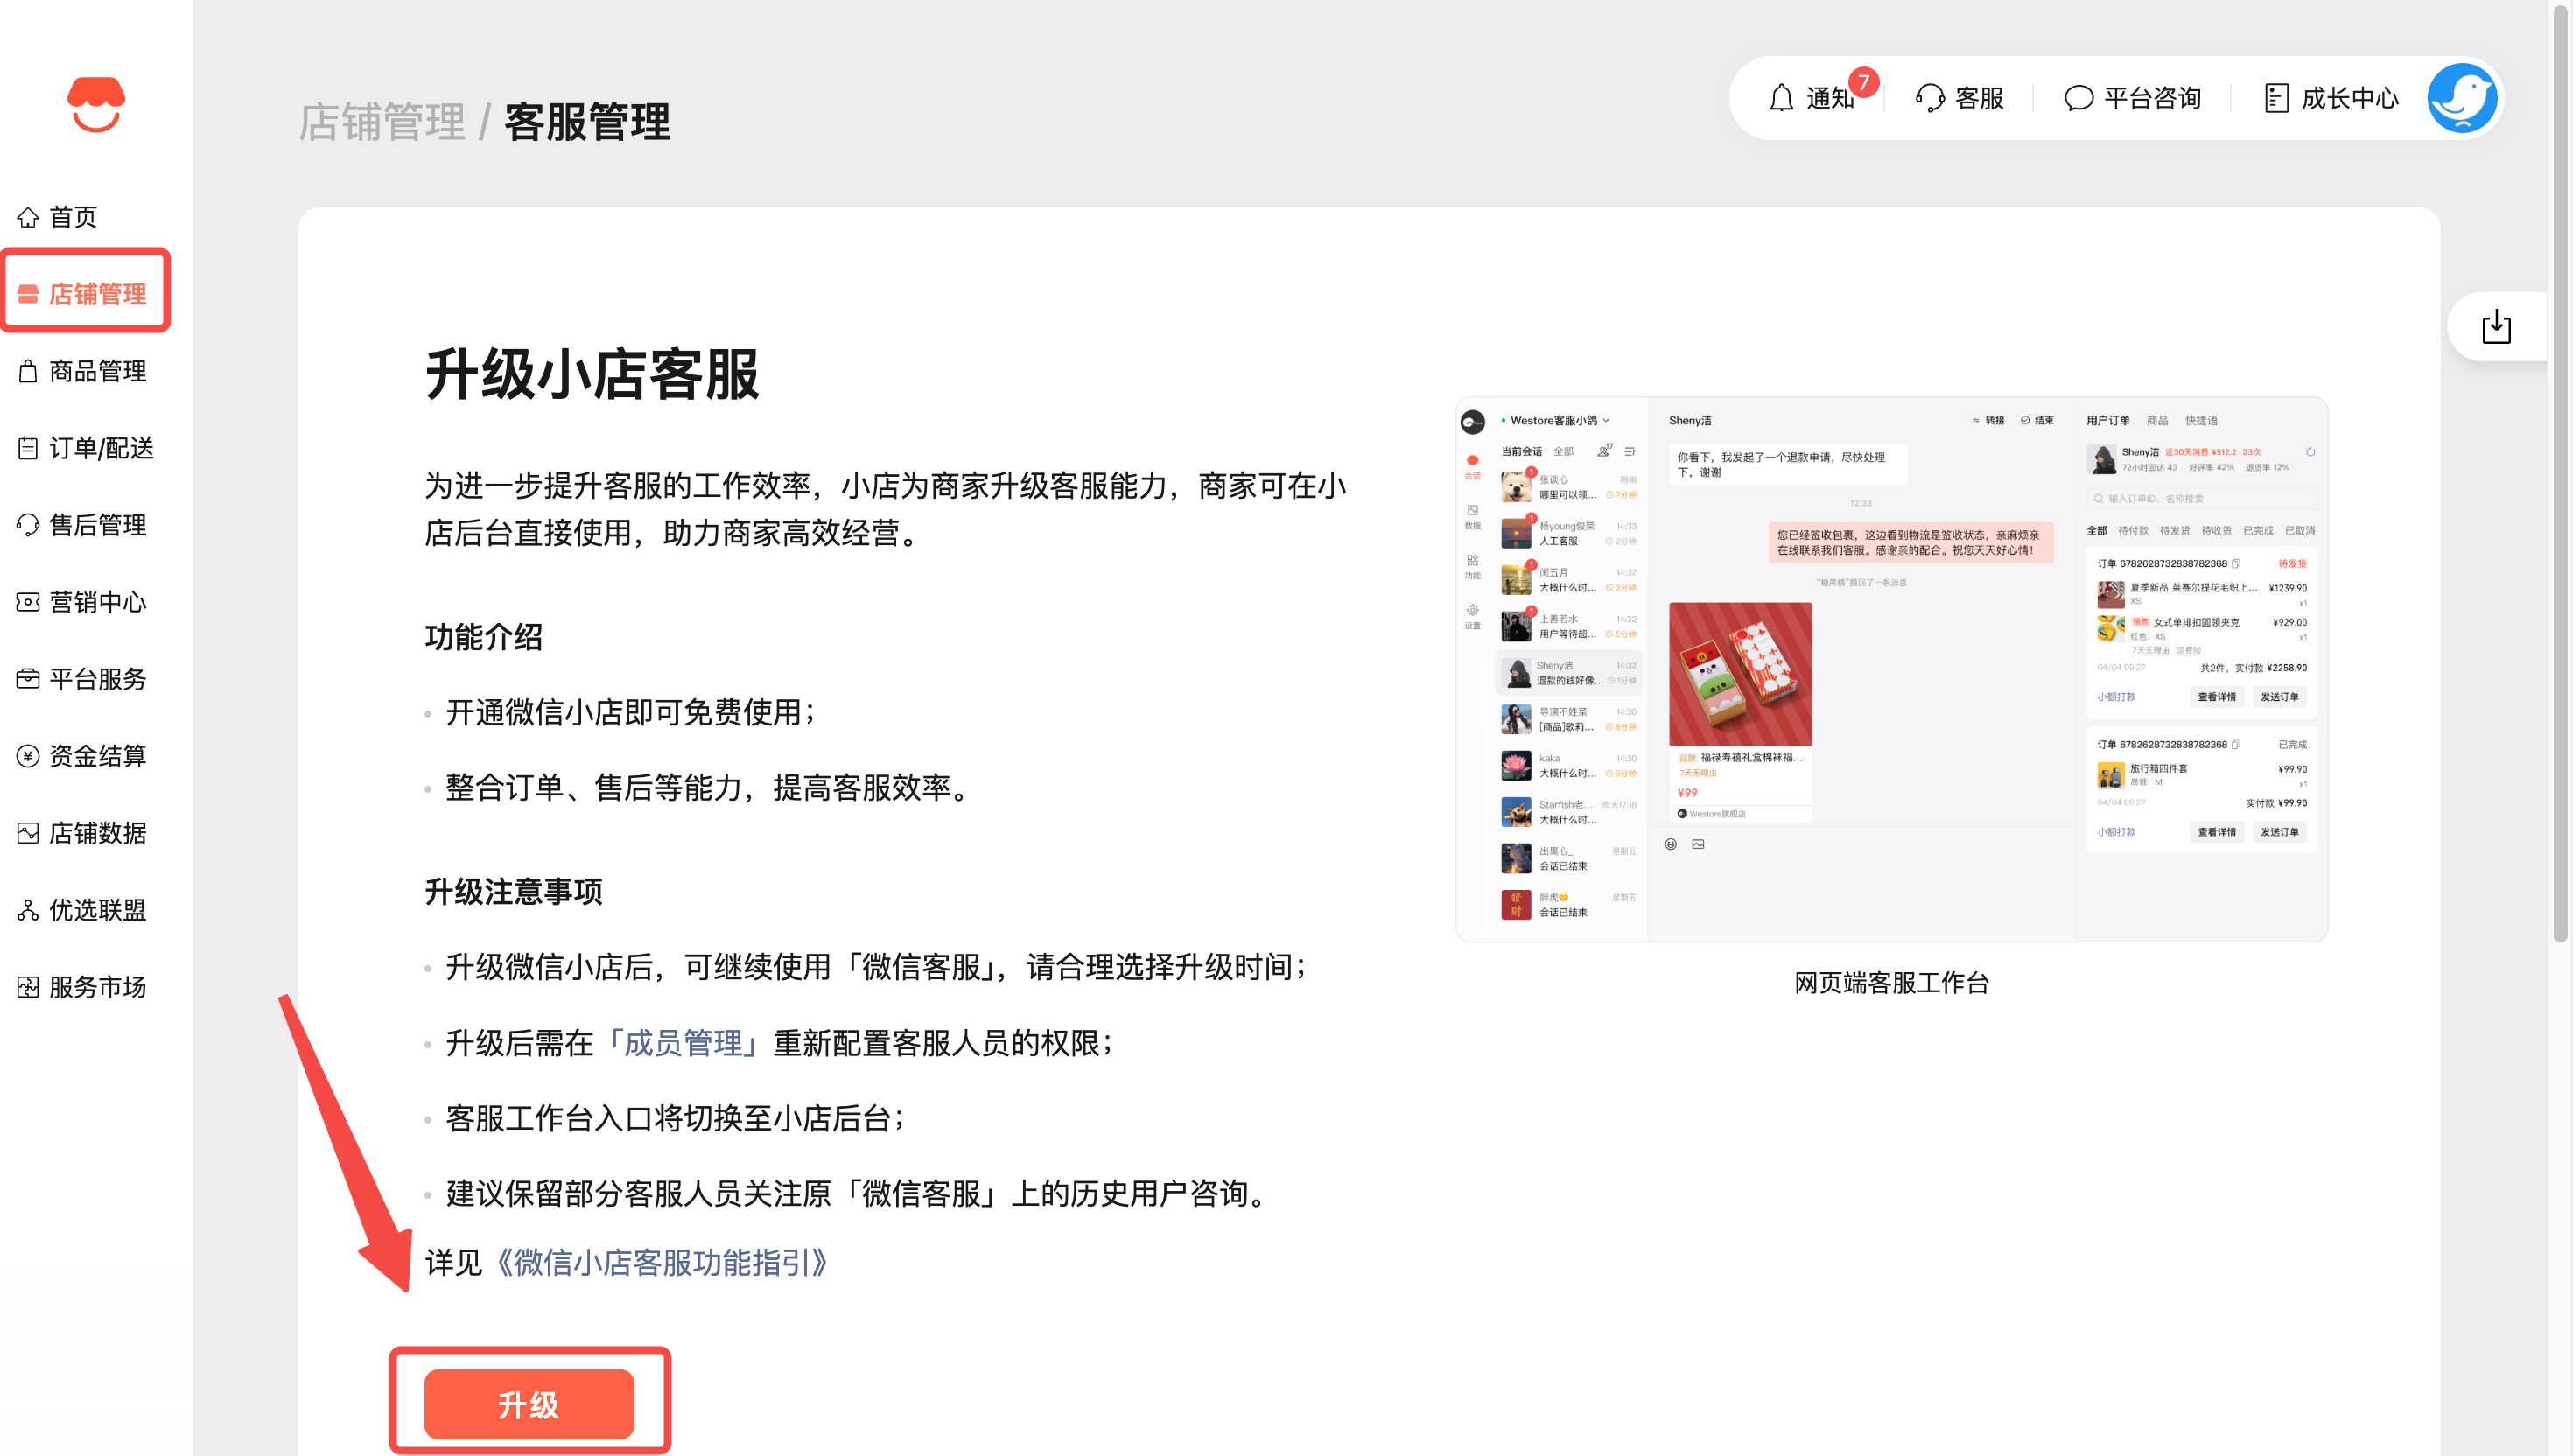Click the download icon on right edge
The height and width of the screenshot is (1456, 2573).
(2496, 326)
